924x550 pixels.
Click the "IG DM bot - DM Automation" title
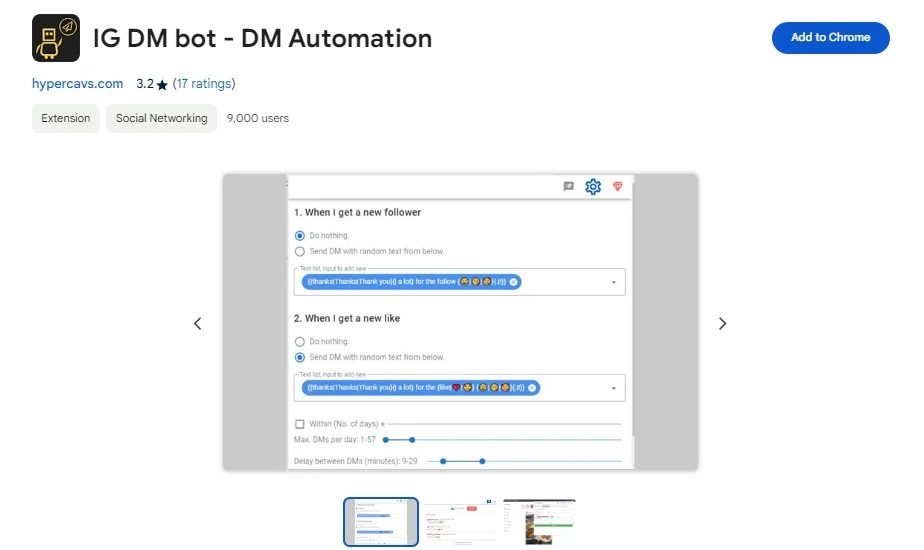(x=262, y=38)
